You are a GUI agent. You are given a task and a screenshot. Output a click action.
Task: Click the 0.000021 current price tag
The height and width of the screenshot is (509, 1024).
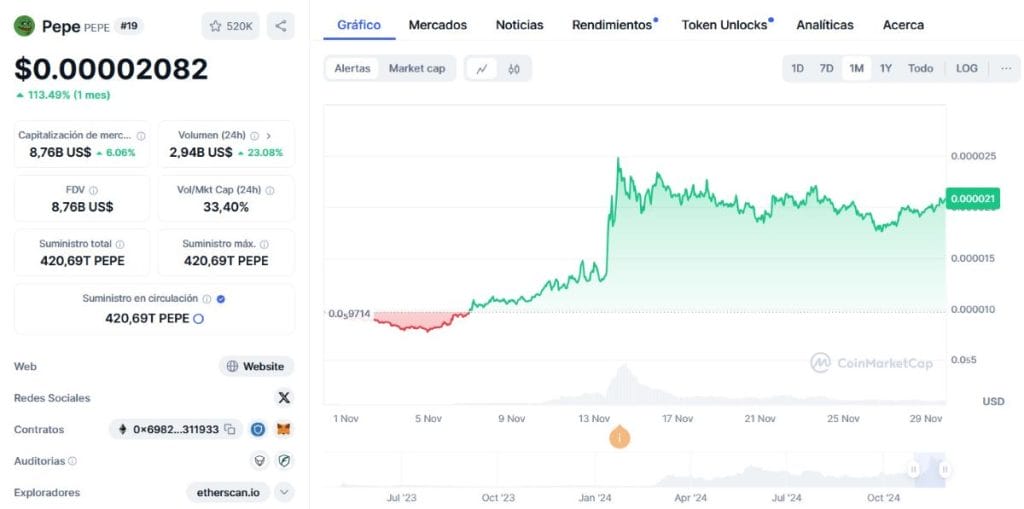point(972,199)
